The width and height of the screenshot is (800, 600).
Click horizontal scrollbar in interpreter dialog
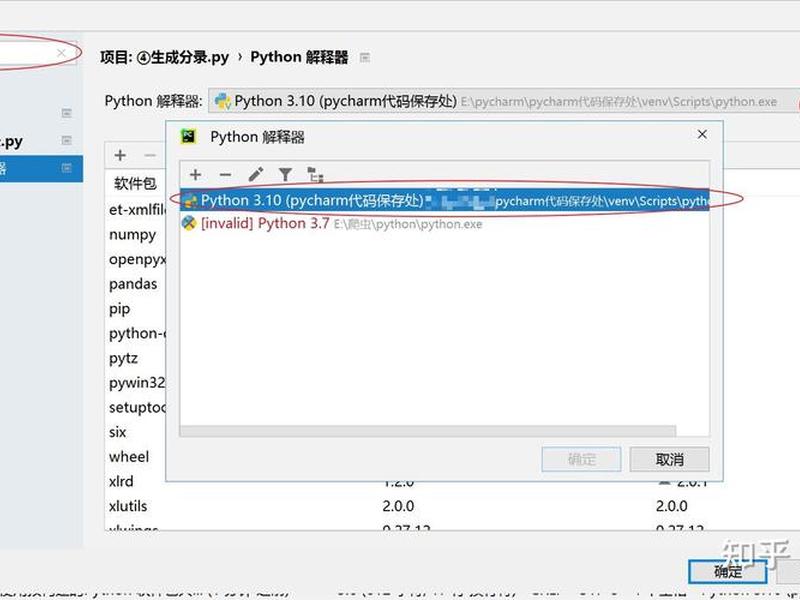coord(428,432)
